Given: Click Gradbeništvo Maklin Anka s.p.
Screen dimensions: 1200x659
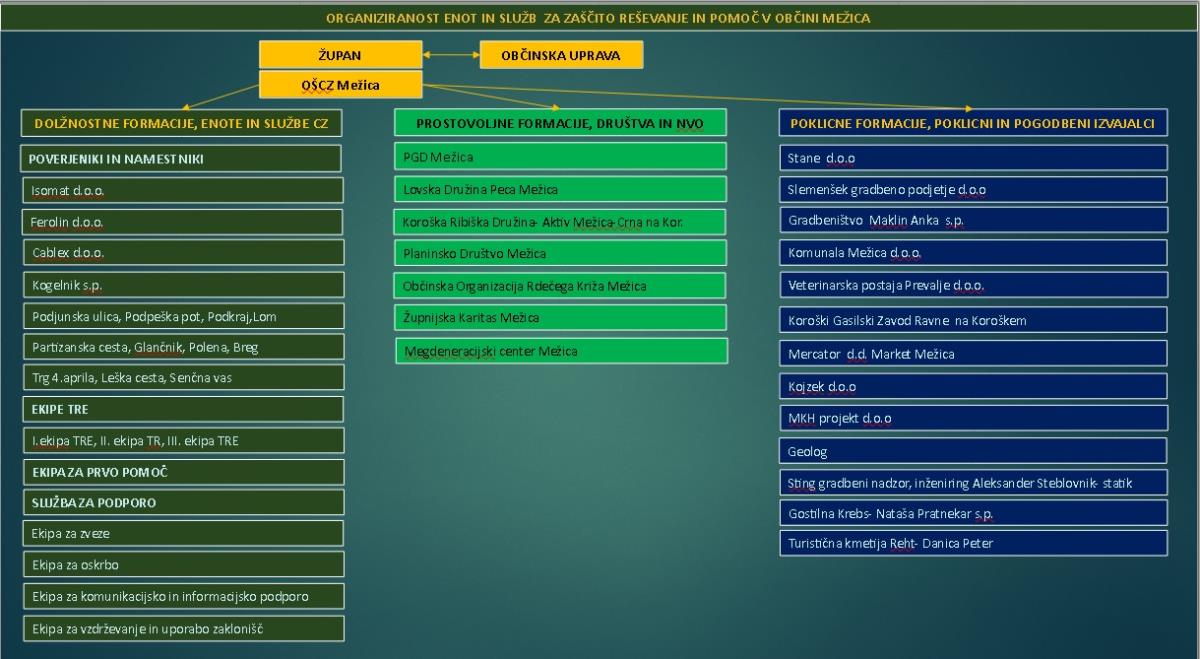Looking at the screenshot, I should (973, 220).
